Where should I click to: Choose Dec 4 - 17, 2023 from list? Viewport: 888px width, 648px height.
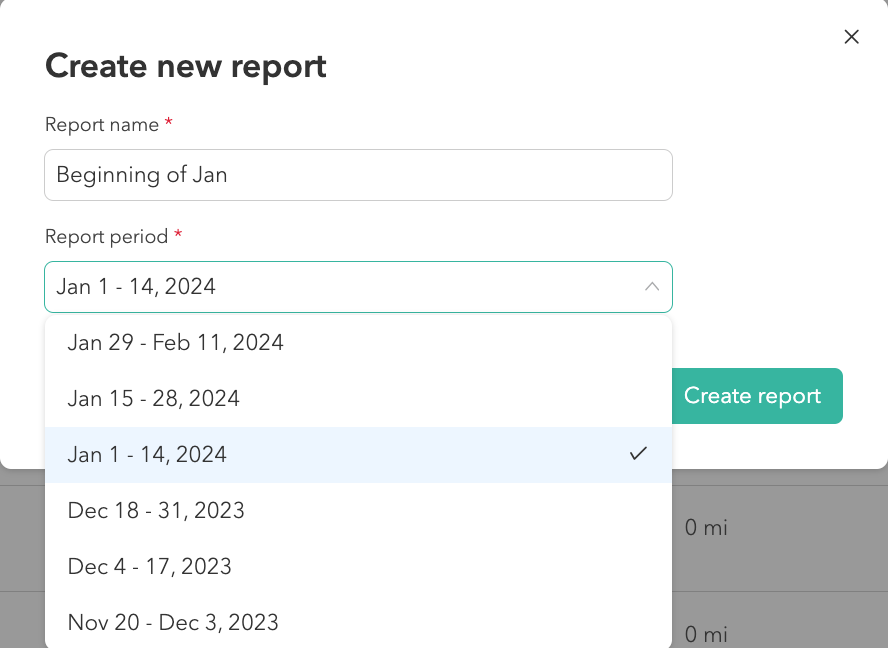(150, 567)
